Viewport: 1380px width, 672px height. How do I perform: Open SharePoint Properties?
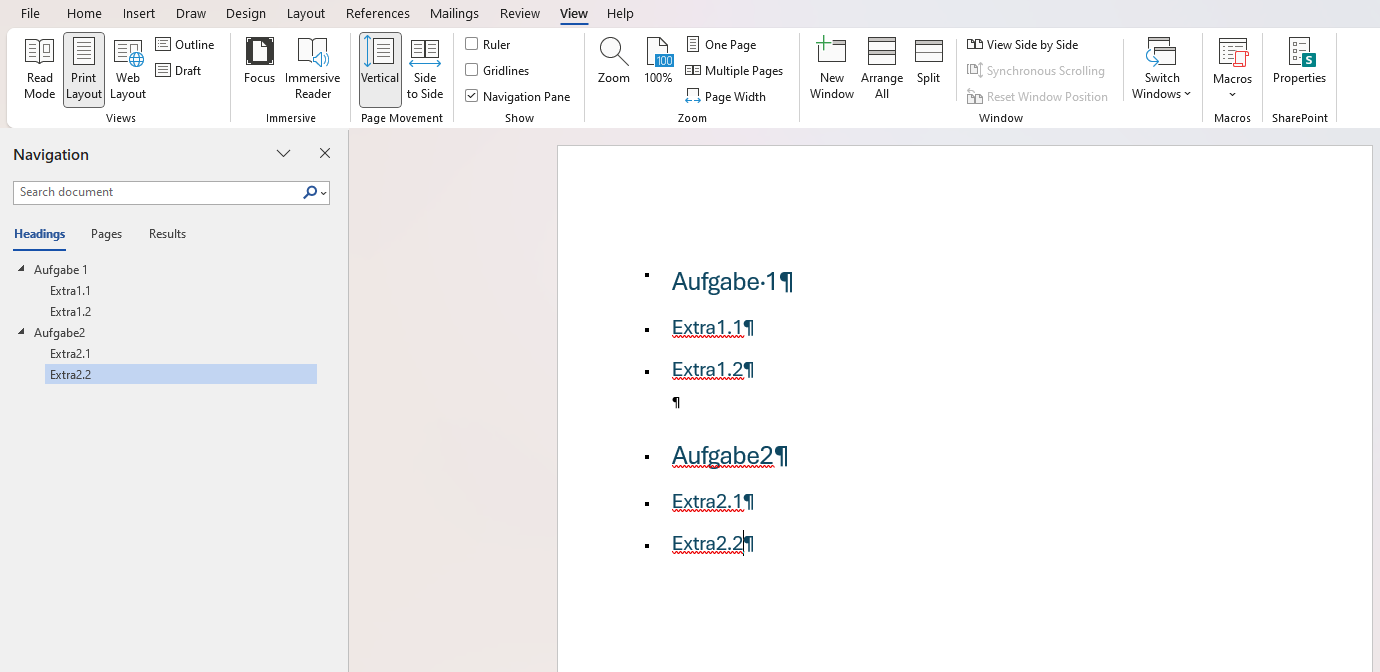click(x=1299, y=62)
